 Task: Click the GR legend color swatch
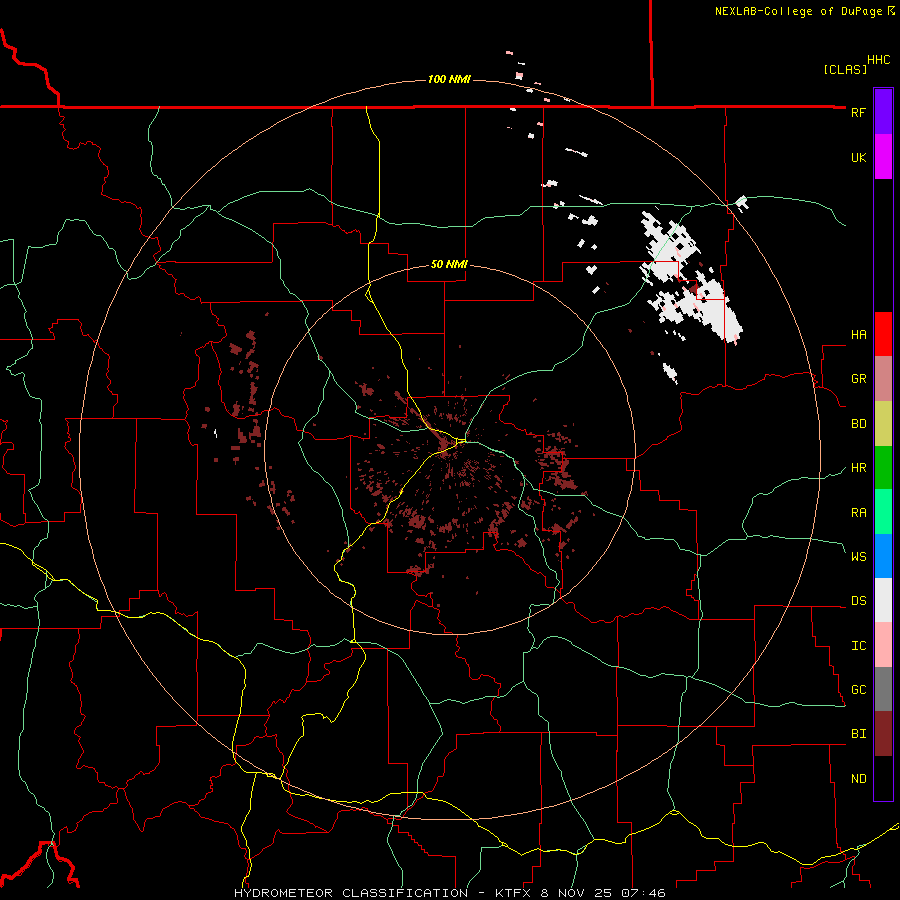(883, 379)
